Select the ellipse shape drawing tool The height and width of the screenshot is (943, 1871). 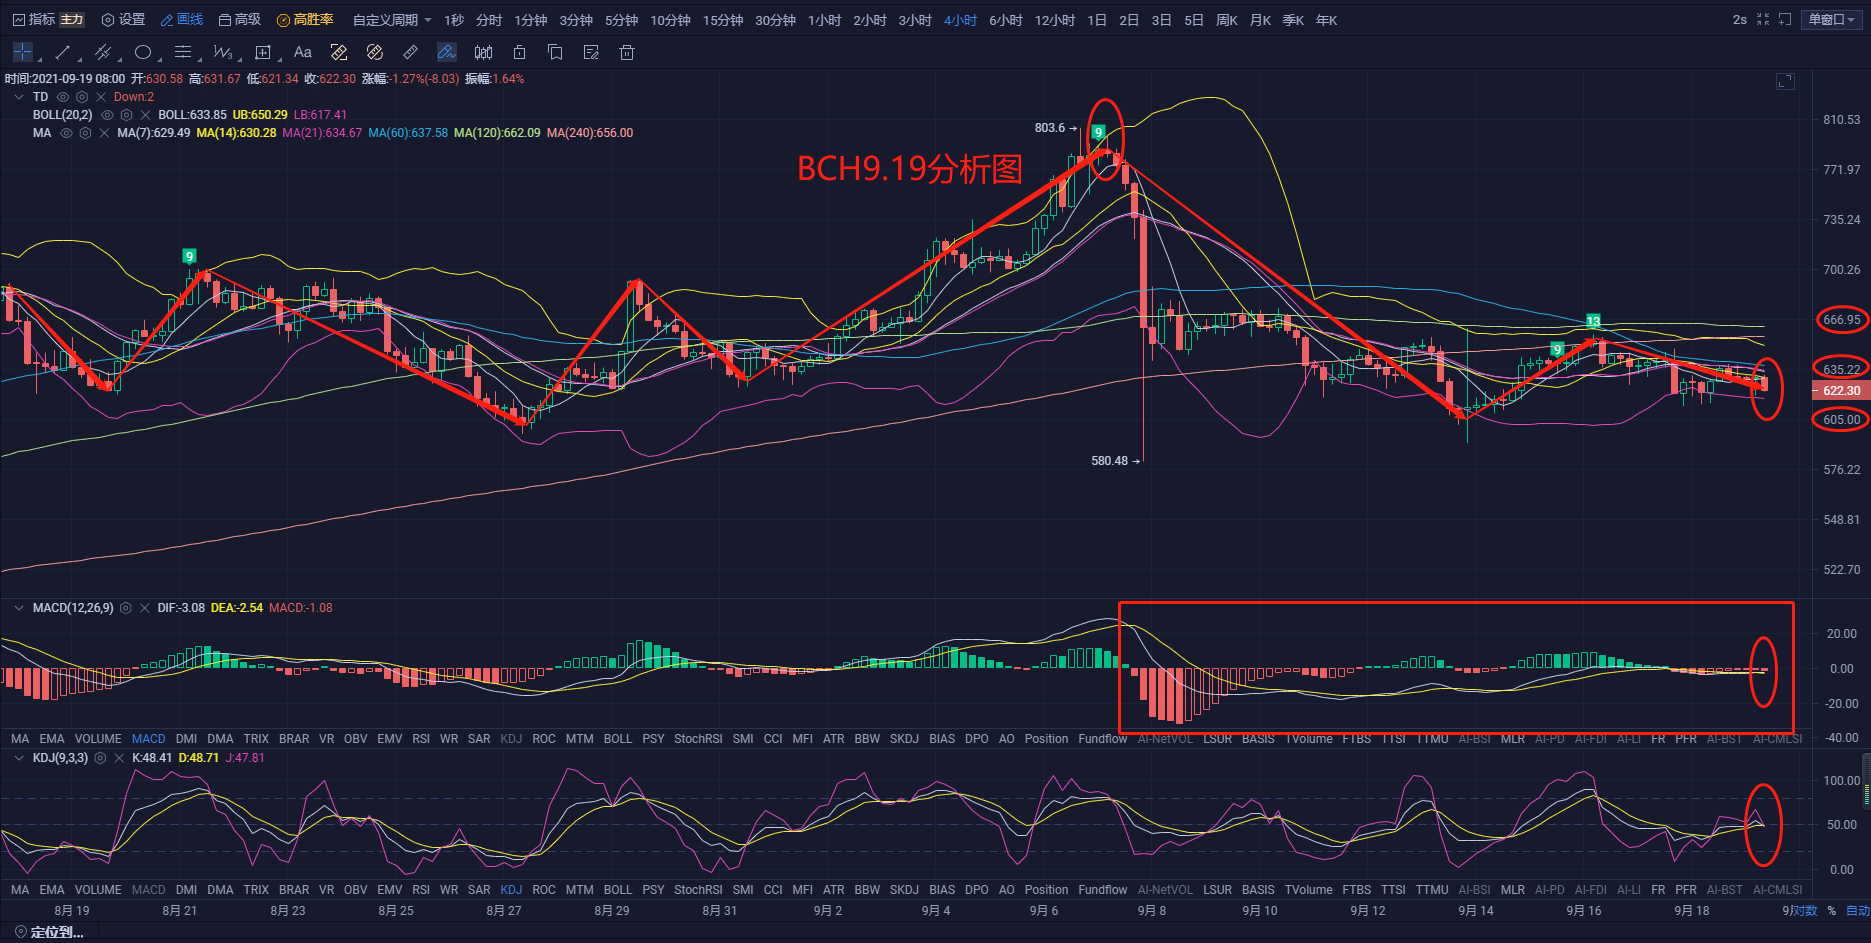(143, 52)
